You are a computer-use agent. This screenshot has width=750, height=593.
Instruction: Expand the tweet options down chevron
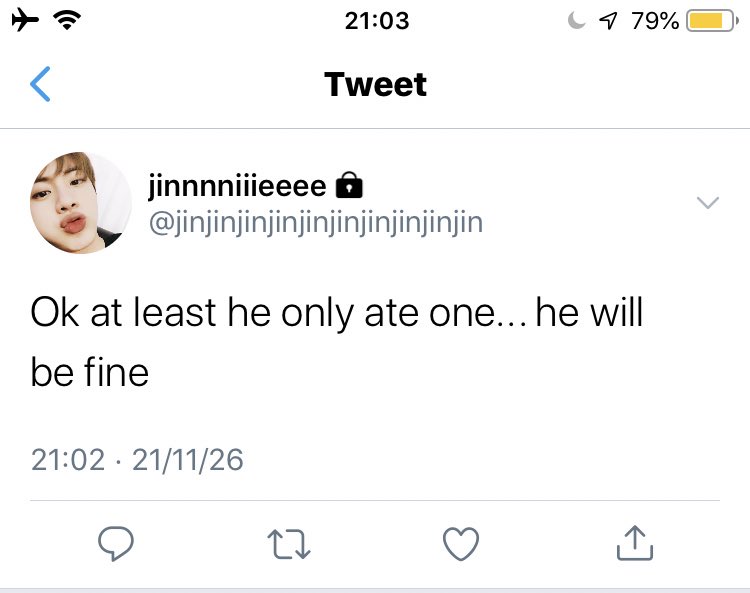click(x=707, y=203)
